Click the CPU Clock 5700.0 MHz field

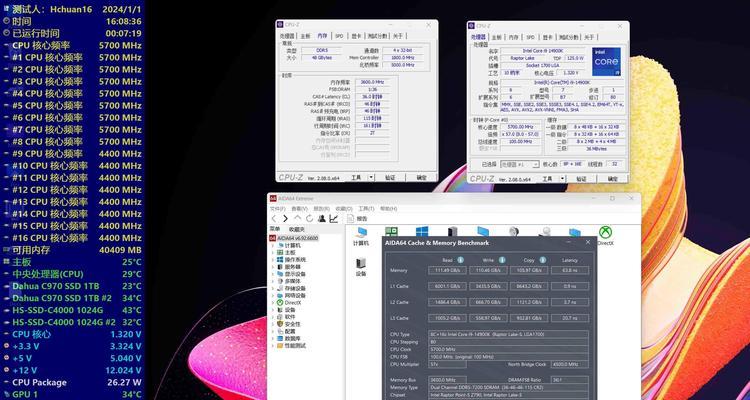[508, 349]
